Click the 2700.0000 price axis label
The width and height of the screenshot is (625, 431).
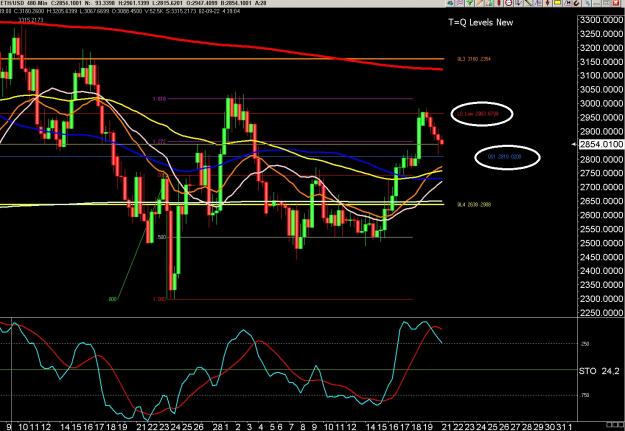point(601,187)
